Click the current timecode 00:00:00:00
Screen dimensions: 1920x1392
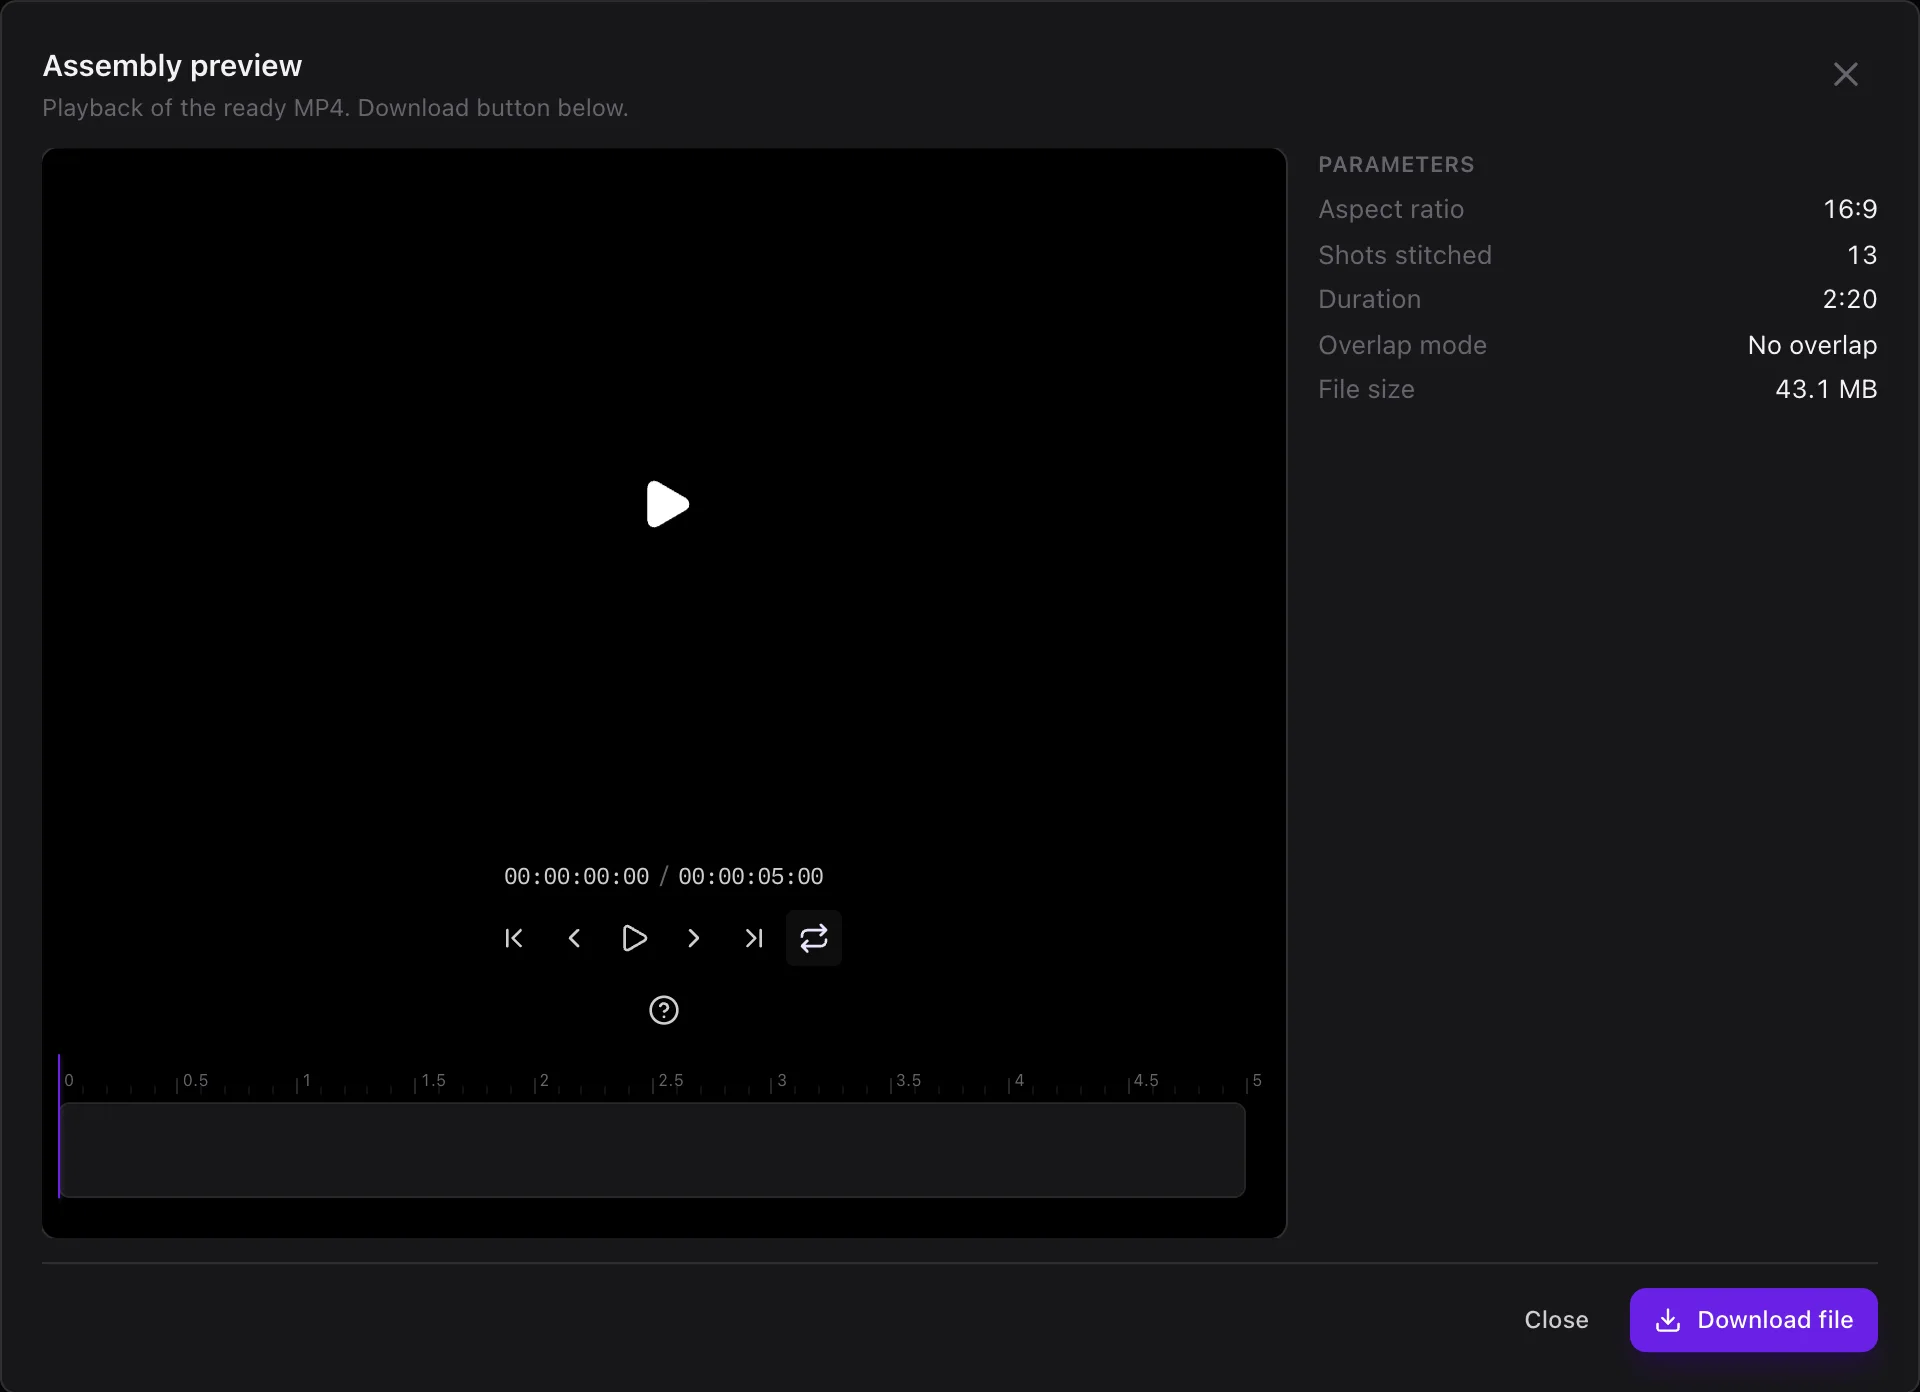577,877
